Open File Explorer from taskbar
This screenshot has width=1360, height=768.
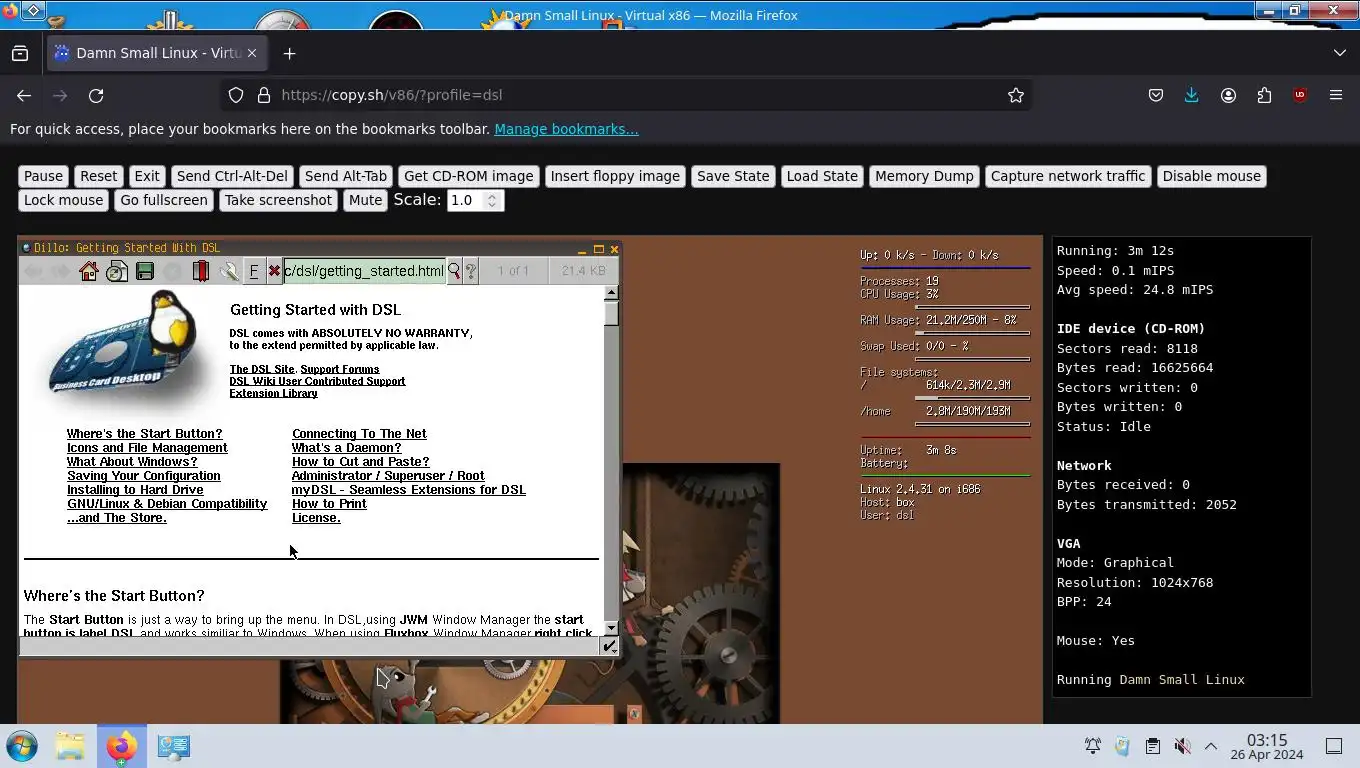click(70, 746)
